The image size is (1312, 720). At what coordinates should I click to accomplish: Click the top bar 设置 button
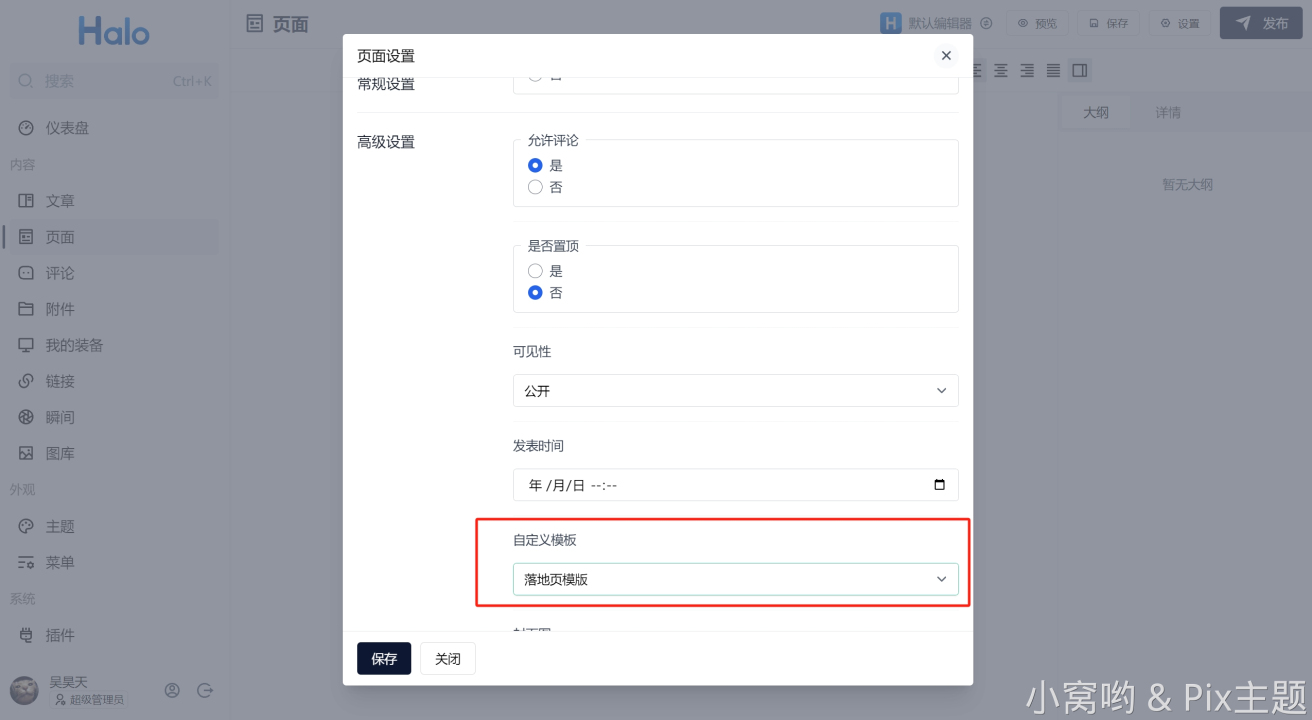click(1179, 23)
